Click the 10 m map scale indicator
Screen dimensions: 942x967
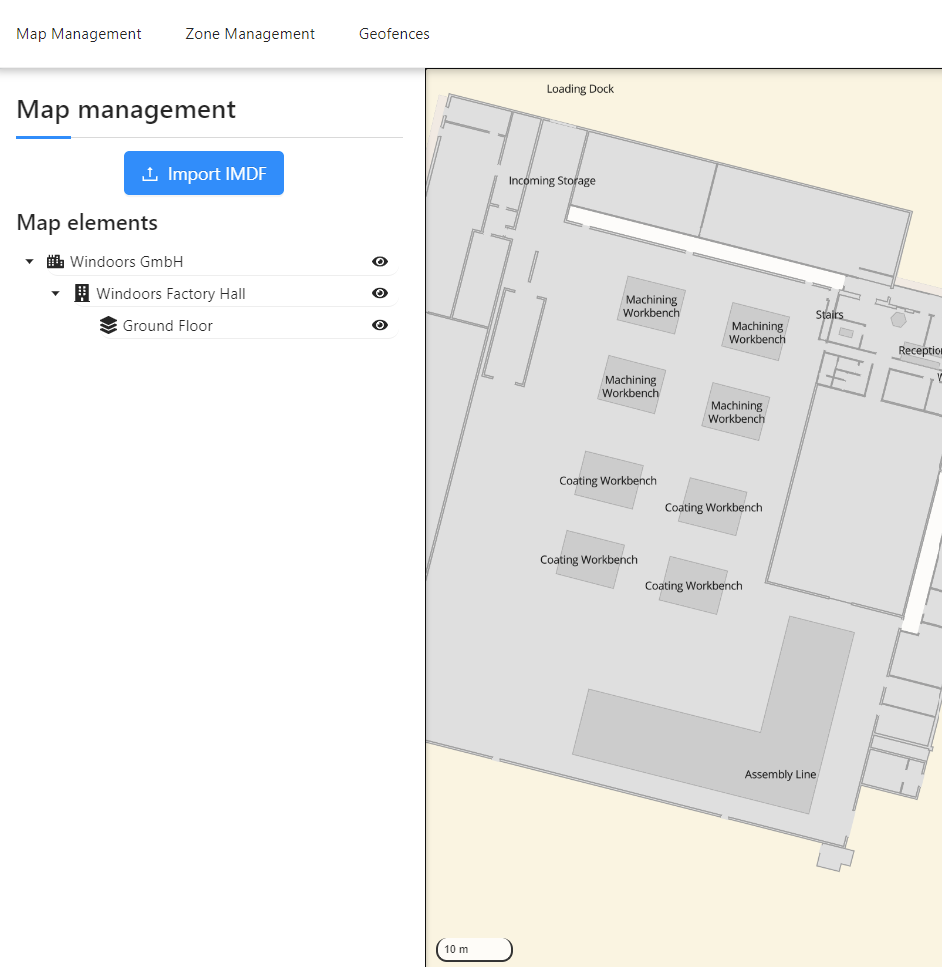[x=474, y=949]
